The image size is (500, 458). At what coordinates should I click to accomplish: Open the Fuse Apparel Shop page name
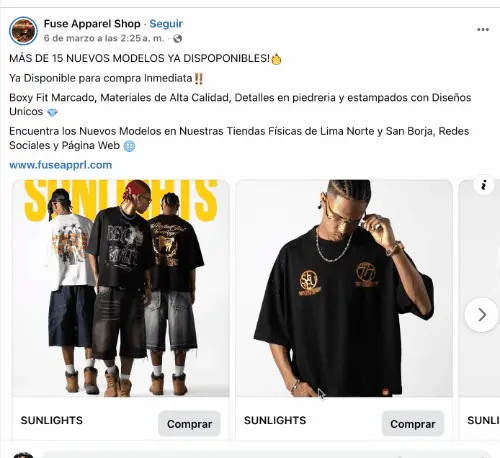pyautogui.click(x=92, y=24)
